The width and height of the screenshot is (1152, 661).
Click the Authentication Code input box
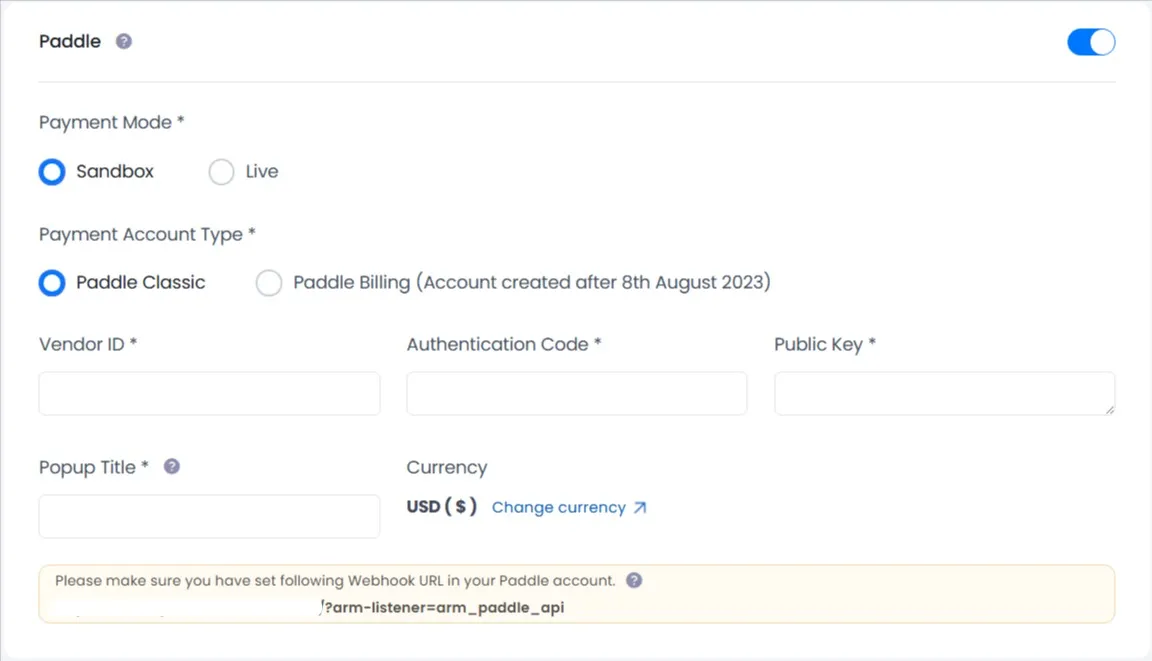click(576, 393)
